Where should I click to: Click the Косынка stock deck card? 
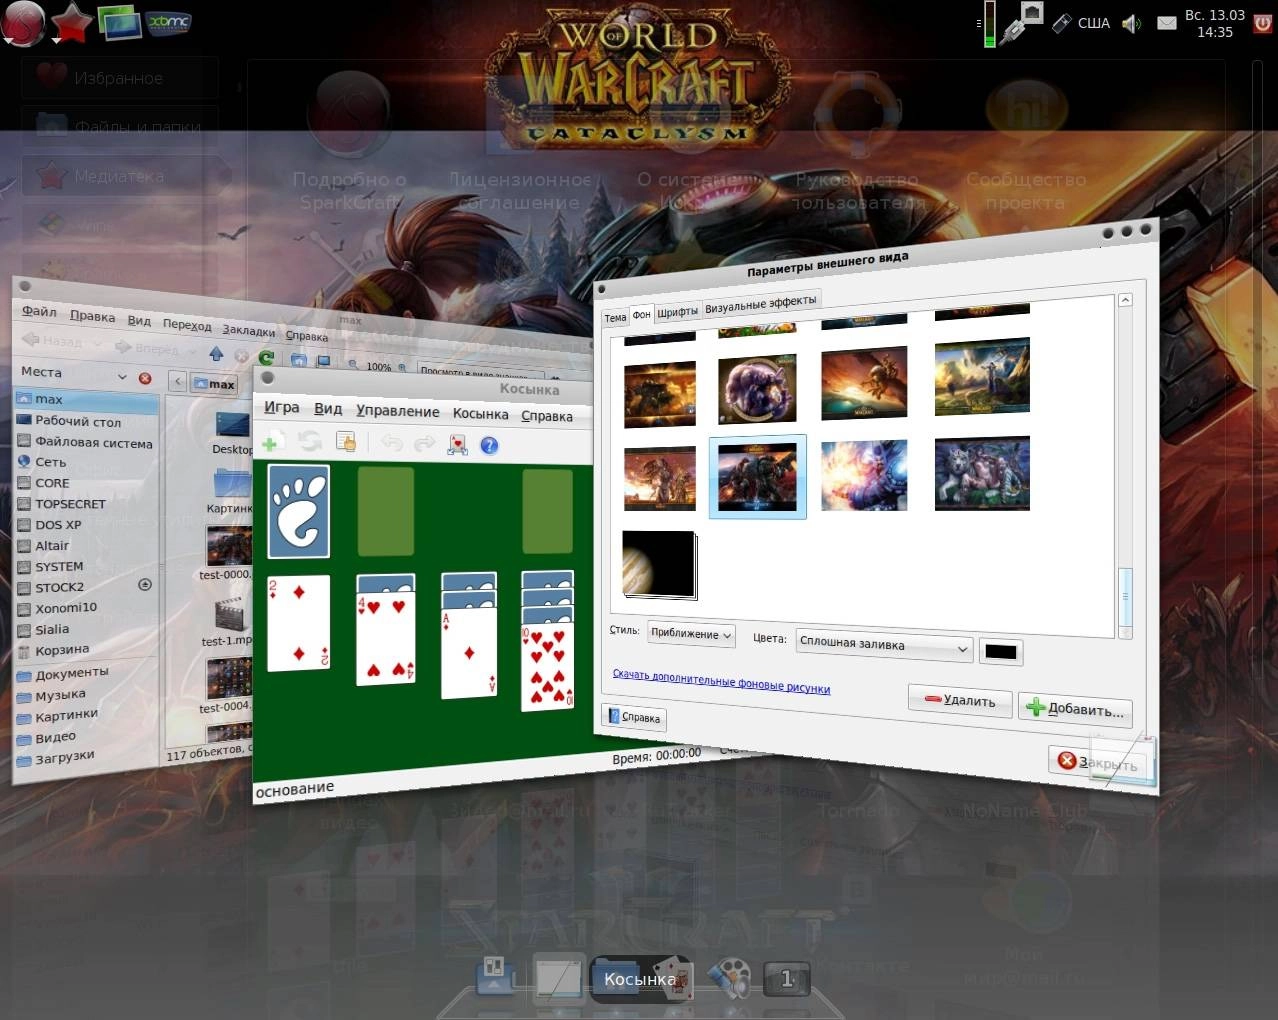point(298,511)
